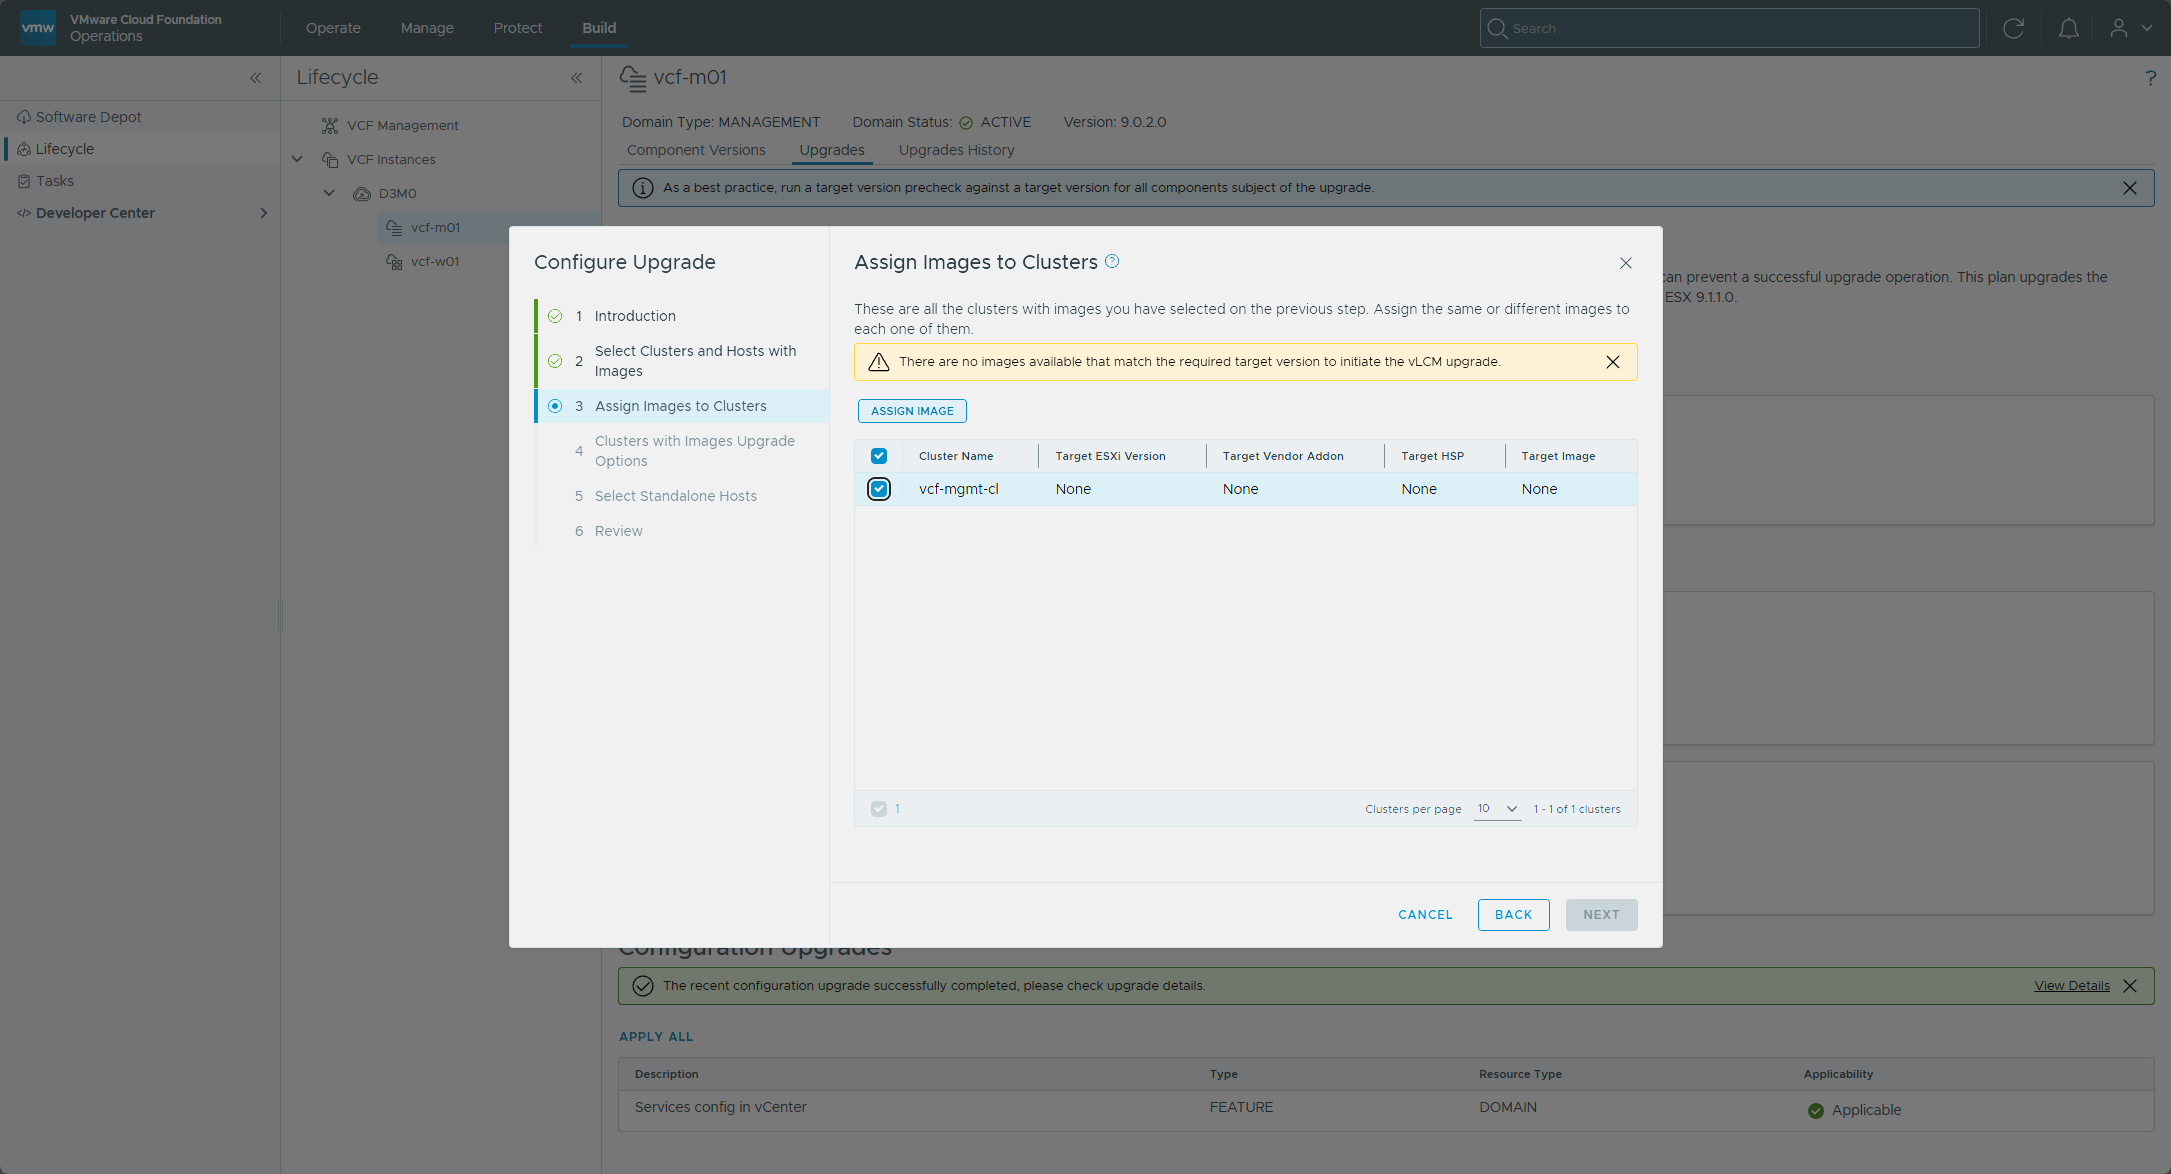Image resolution: width=2171 pixels, height=1174 pixels.
Task: Switch to the Component Versions tab
Action: [696, 150]
